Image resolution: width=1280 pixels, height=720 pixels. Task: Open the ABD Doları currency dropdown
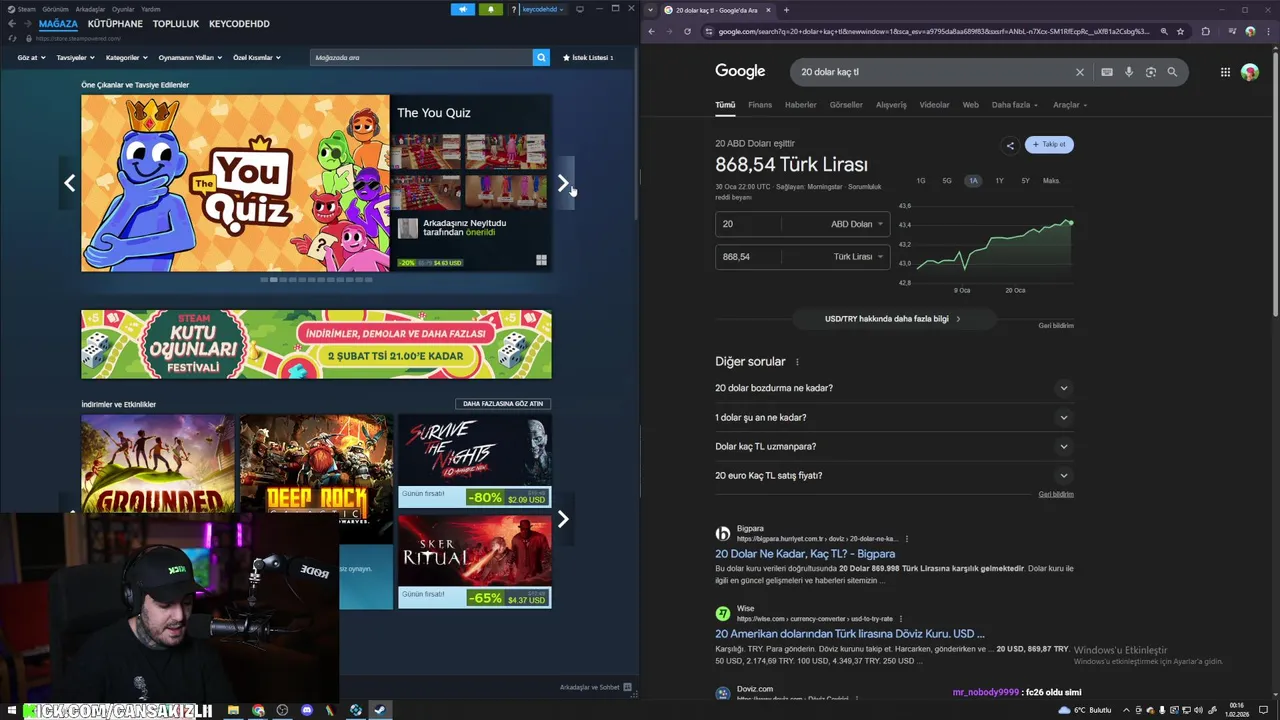857,224
